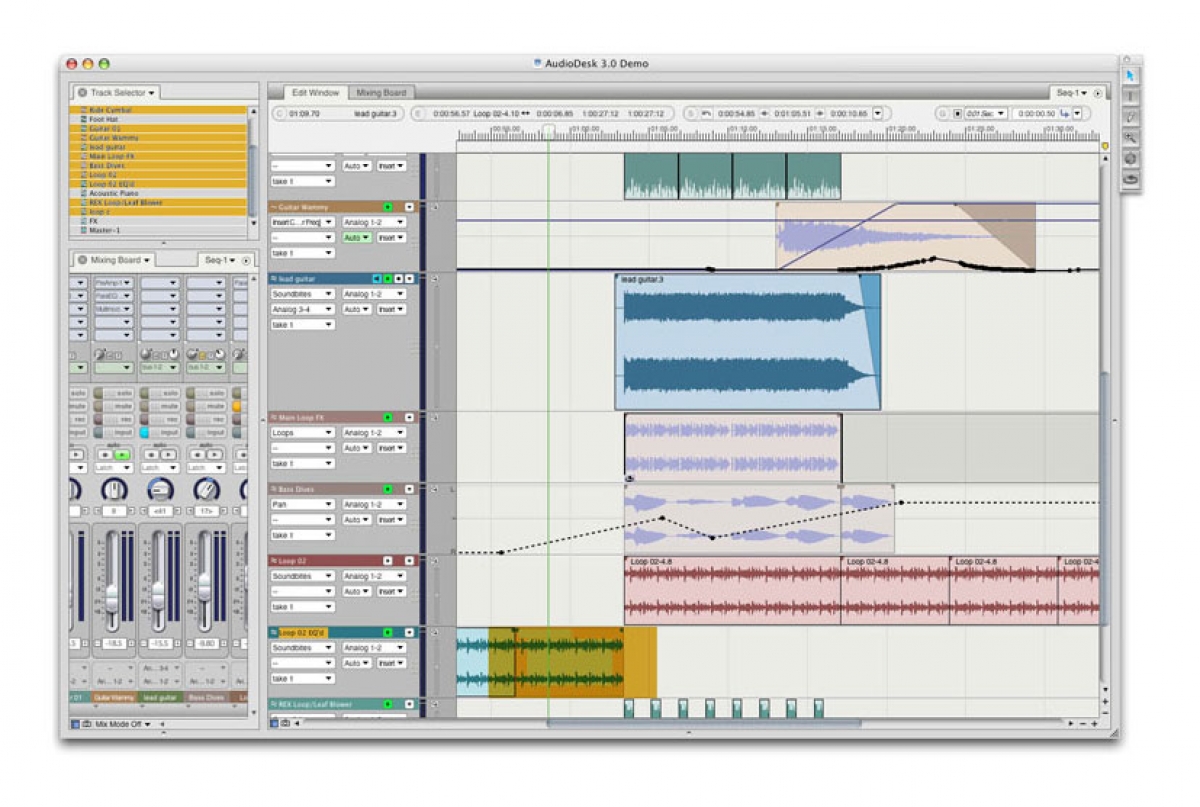Toggle solo on the lead guitar mixer channel
The width and height of the screenshot is (1200, 807).
point(160,394)
